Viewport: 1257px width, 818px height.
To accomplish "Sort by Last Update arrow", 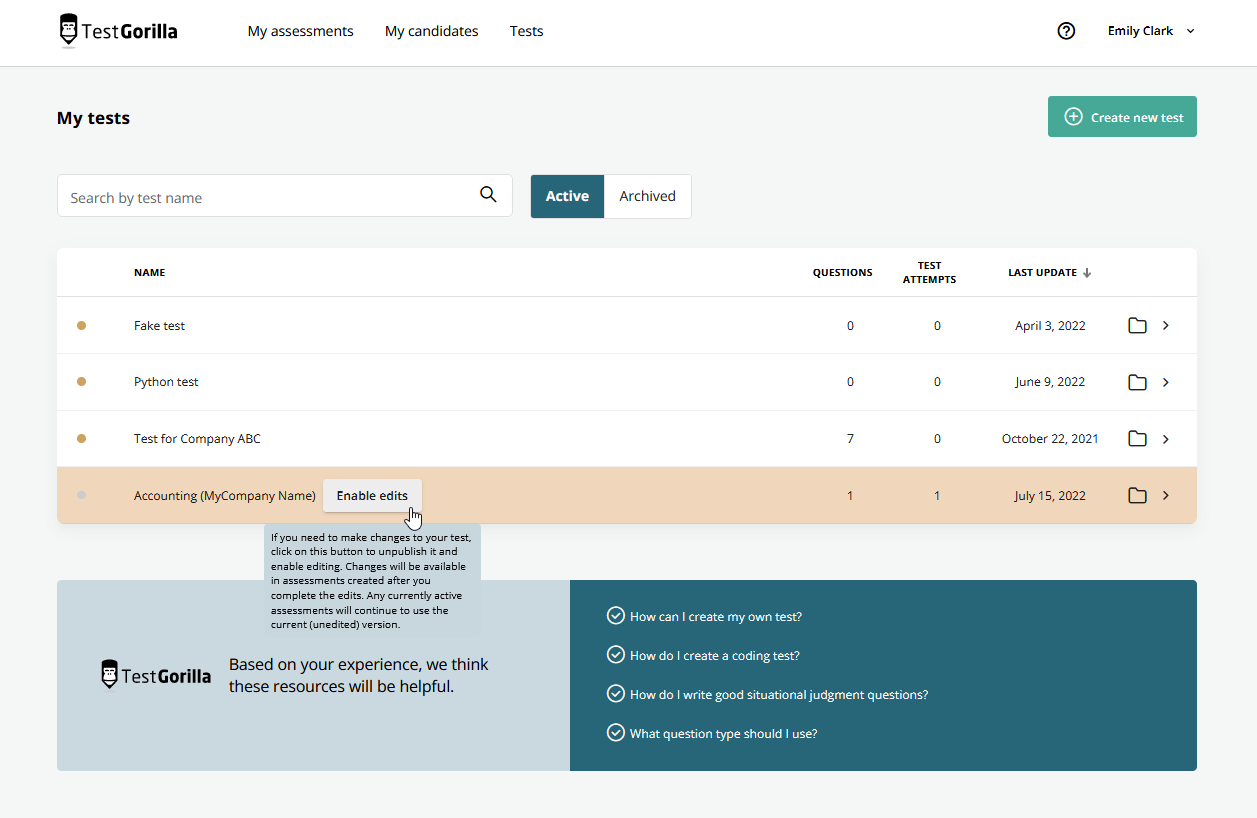I will click(1087, 273).
